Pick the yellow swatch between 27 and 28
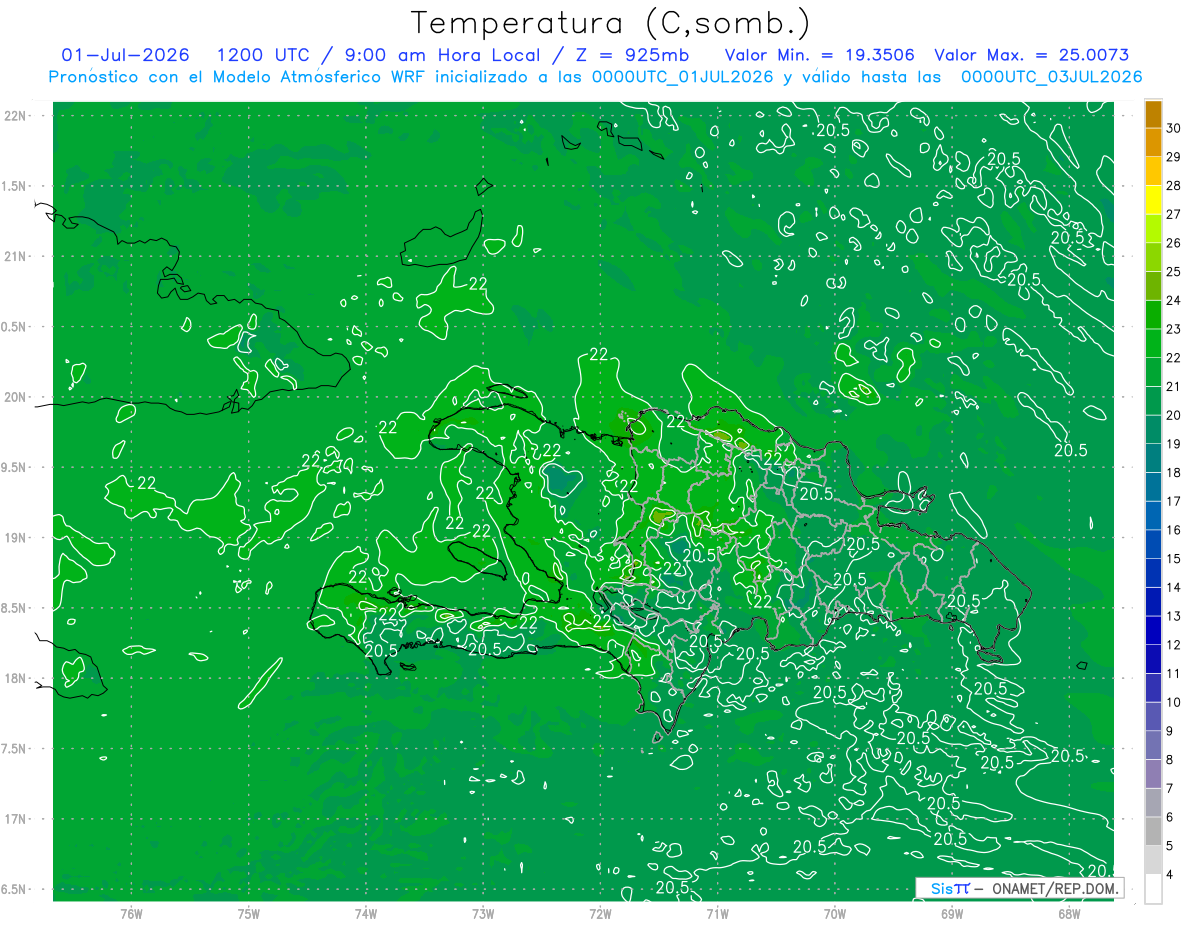 (1153, 200)
